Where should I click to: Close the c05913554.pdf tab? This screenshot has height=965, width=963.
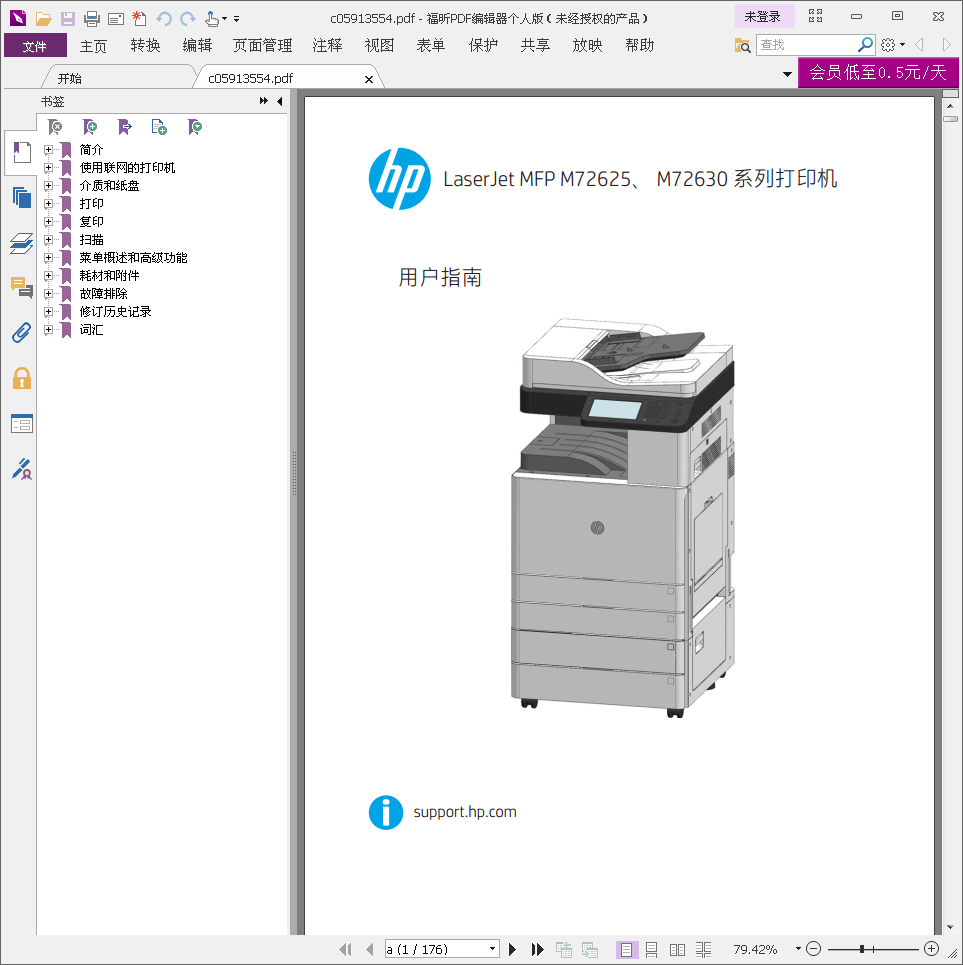tap(369, 79)
